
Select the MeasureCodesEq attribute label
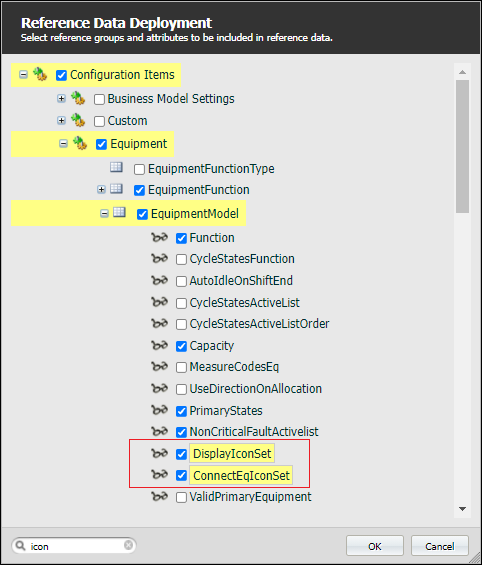[x=234, y=367]
